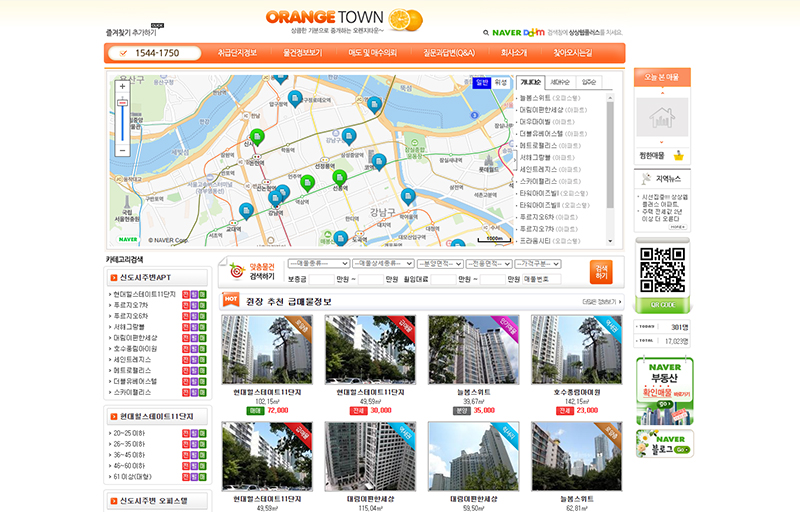The width and height of the screenshot is (800, 512).
Task: Expand 신도시주변 오피스텔 category header
Action: (157, 501)
